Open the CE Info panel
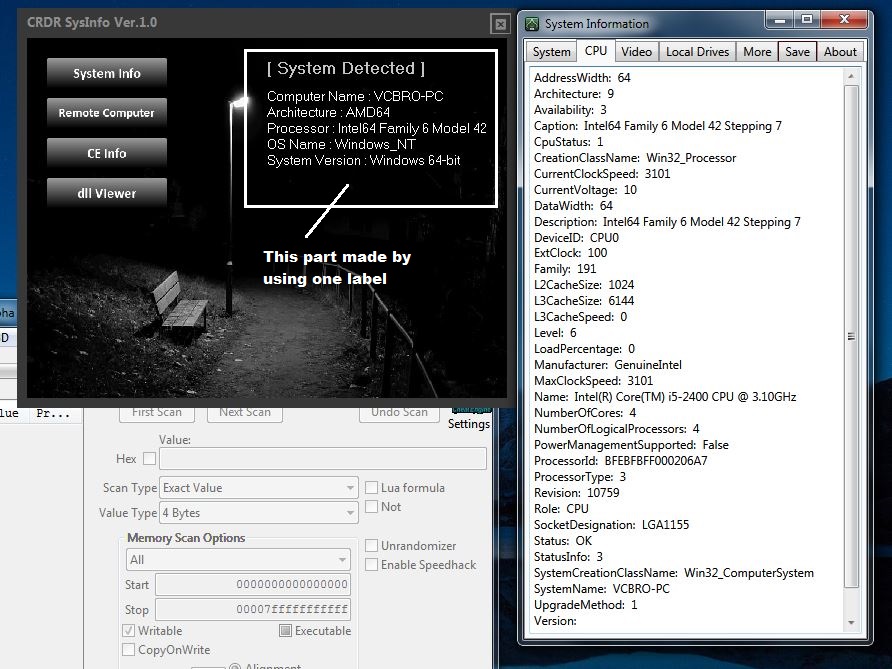The height and width of the screenshot is (669, 892). (106, 153)
